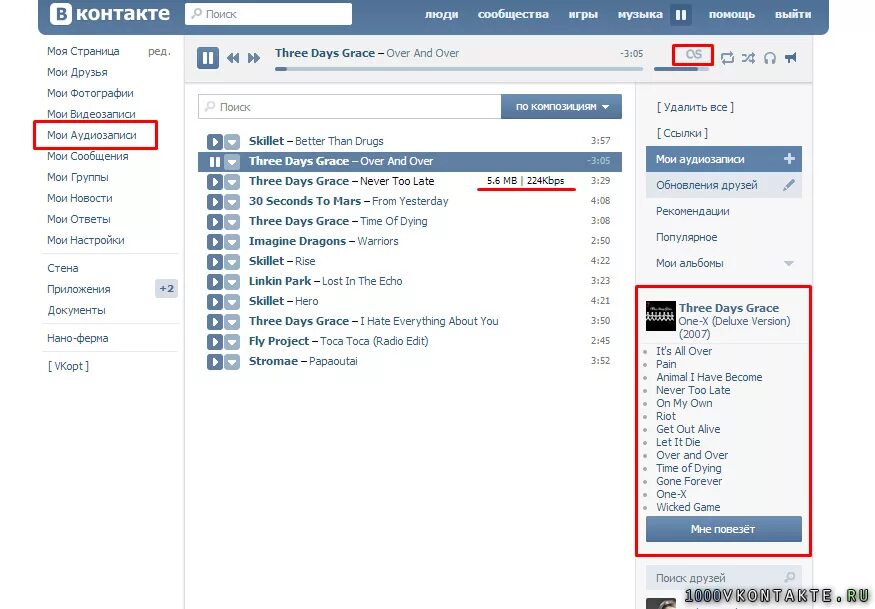Viewport: 875px width, 609px height.
Task: Click the +2 badge next to Приложения
Action: coord(166,289)
